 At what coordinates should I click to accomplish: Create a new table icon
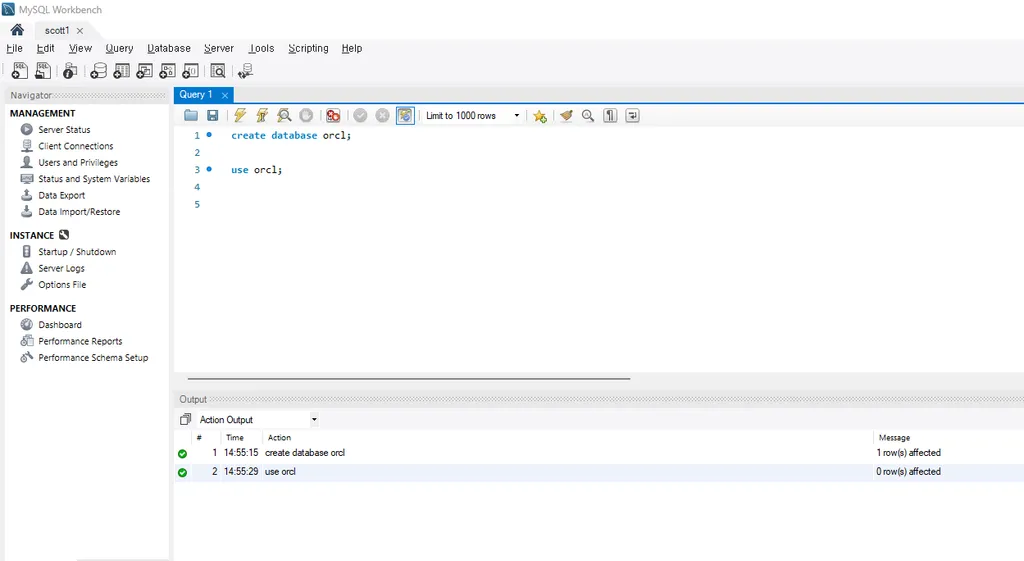[x=121, y=71]
